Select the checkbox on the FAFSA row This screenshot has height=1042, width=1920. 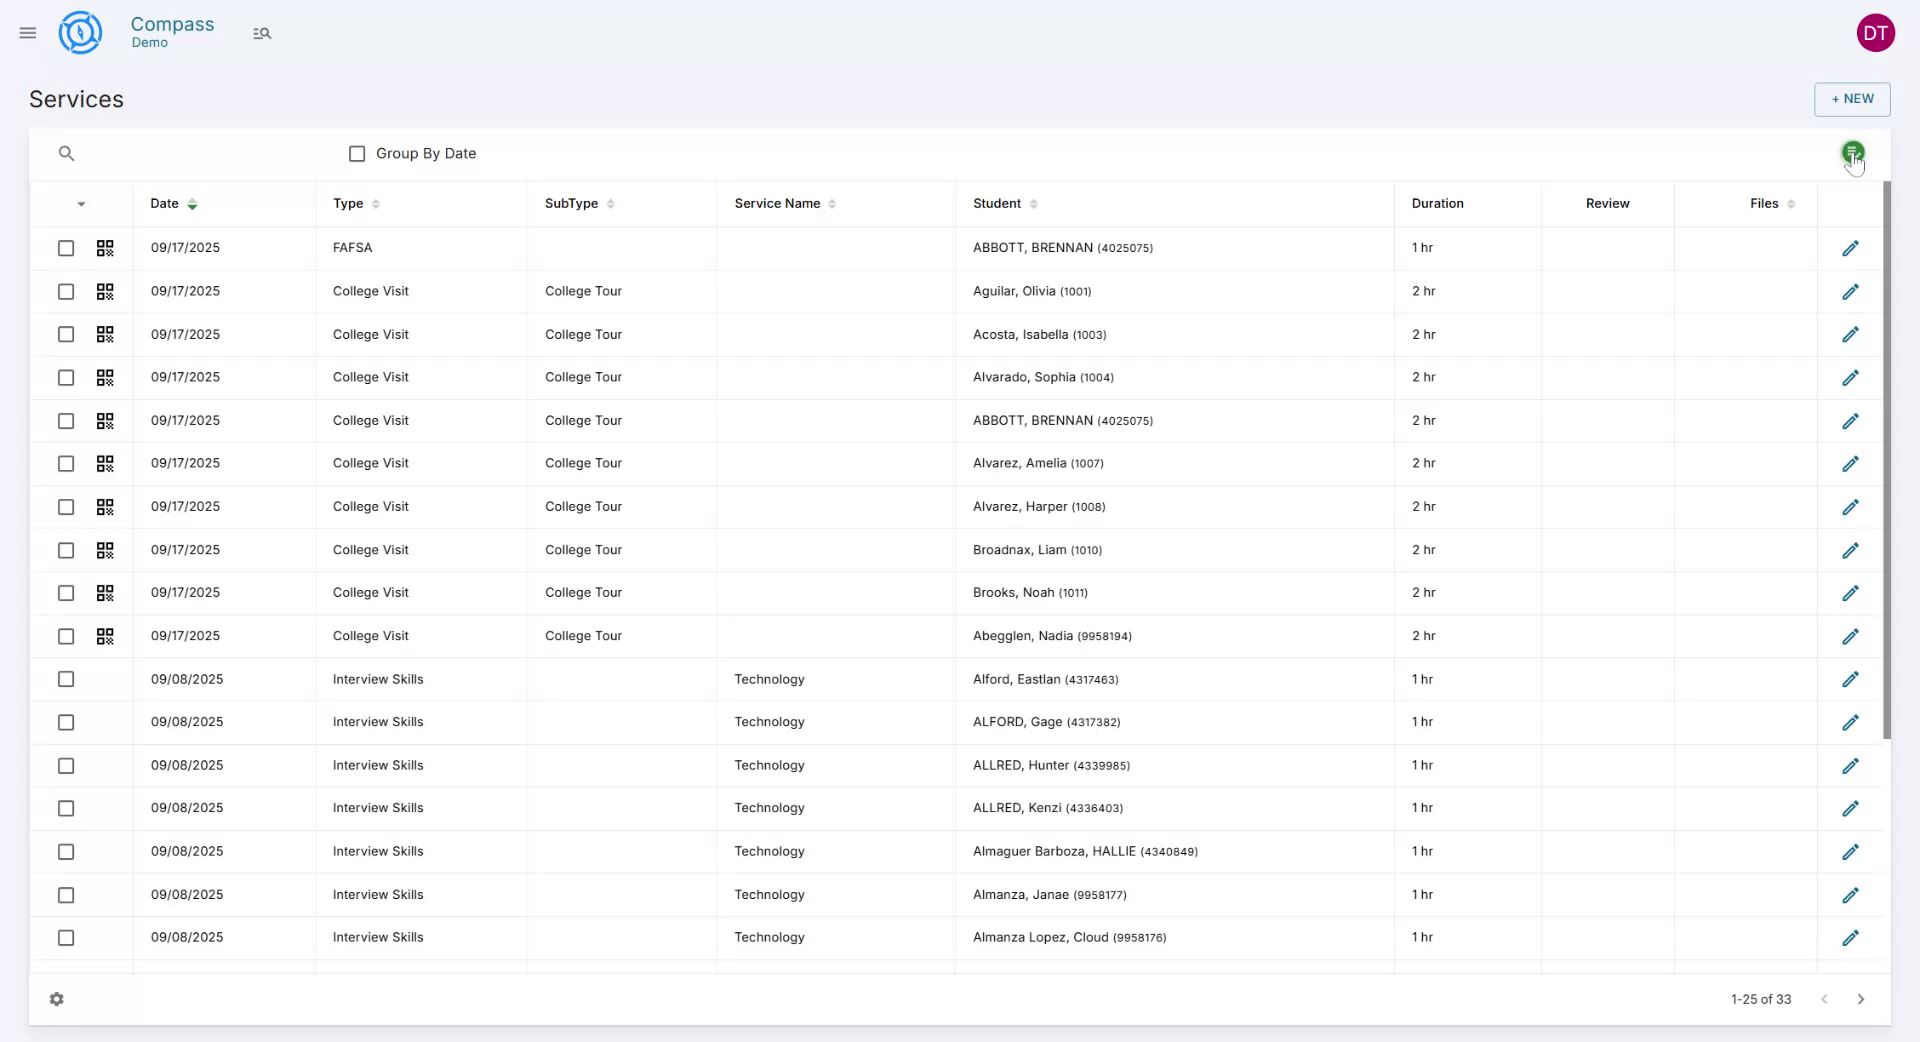click(66, 248)
